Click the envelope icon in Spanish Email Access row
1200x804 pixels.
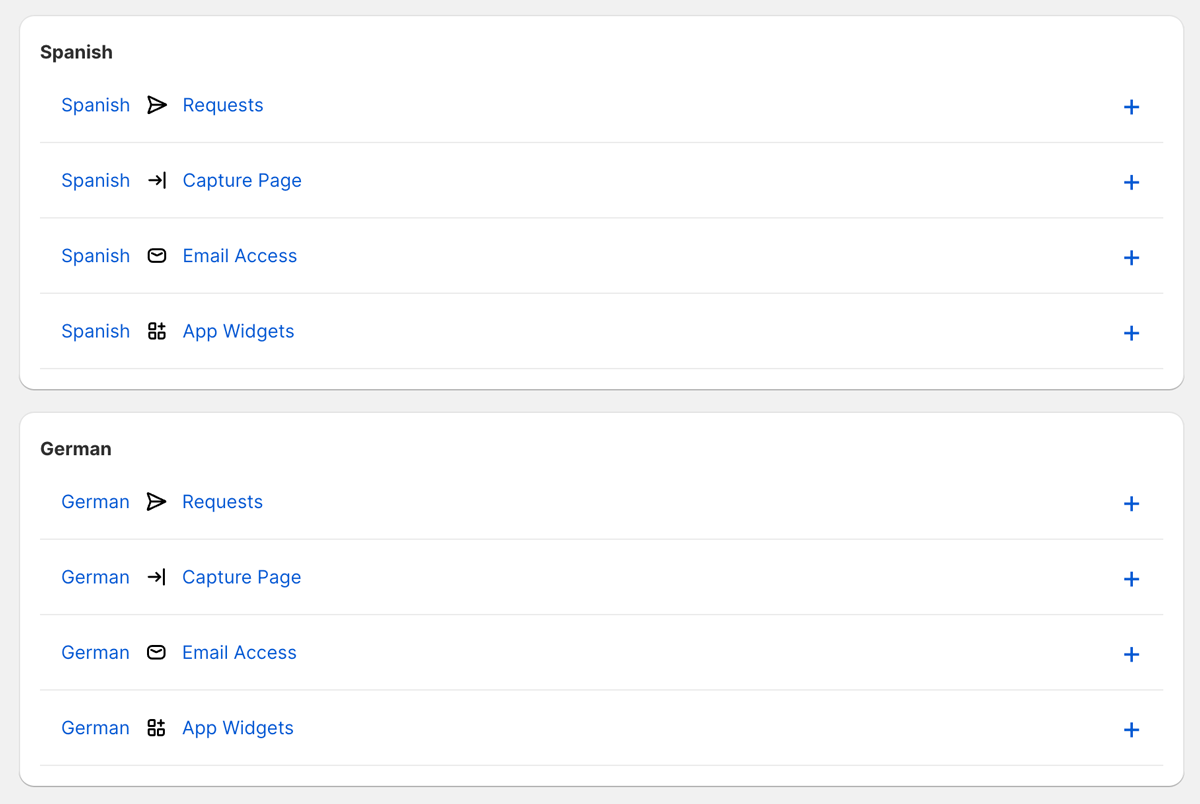[156, 256]
